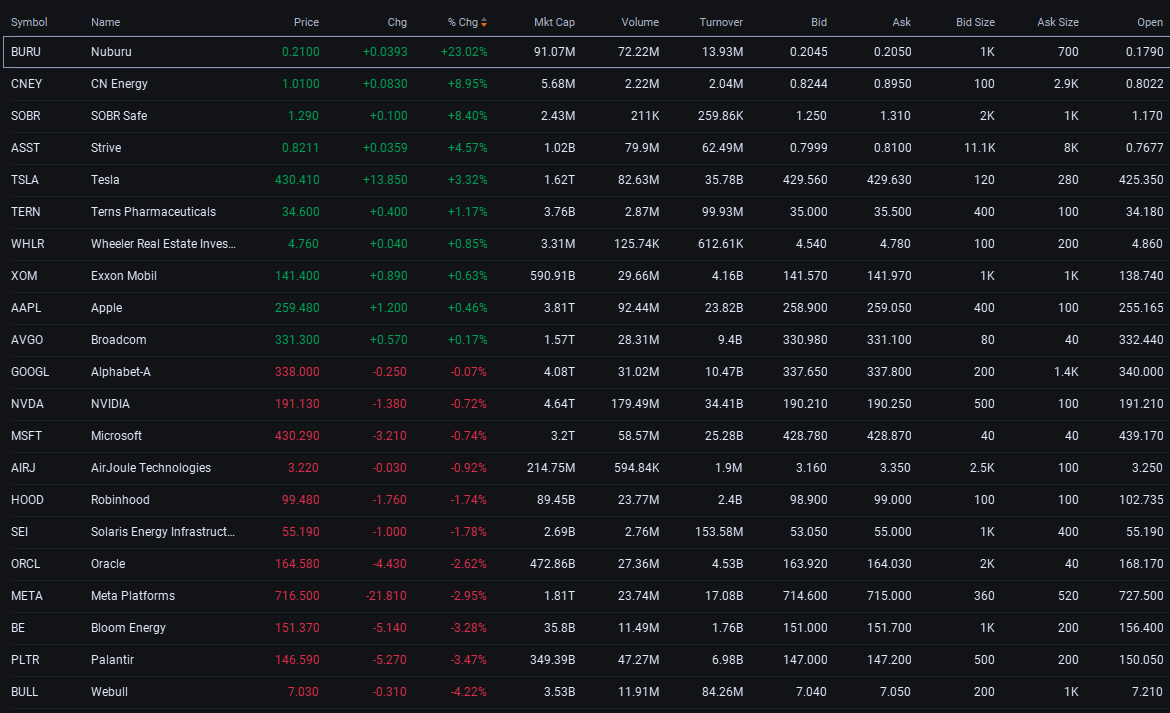Select the CNEY ticker symbol
The height and width of the screenshot is (713, 1170).
point(27,84)
